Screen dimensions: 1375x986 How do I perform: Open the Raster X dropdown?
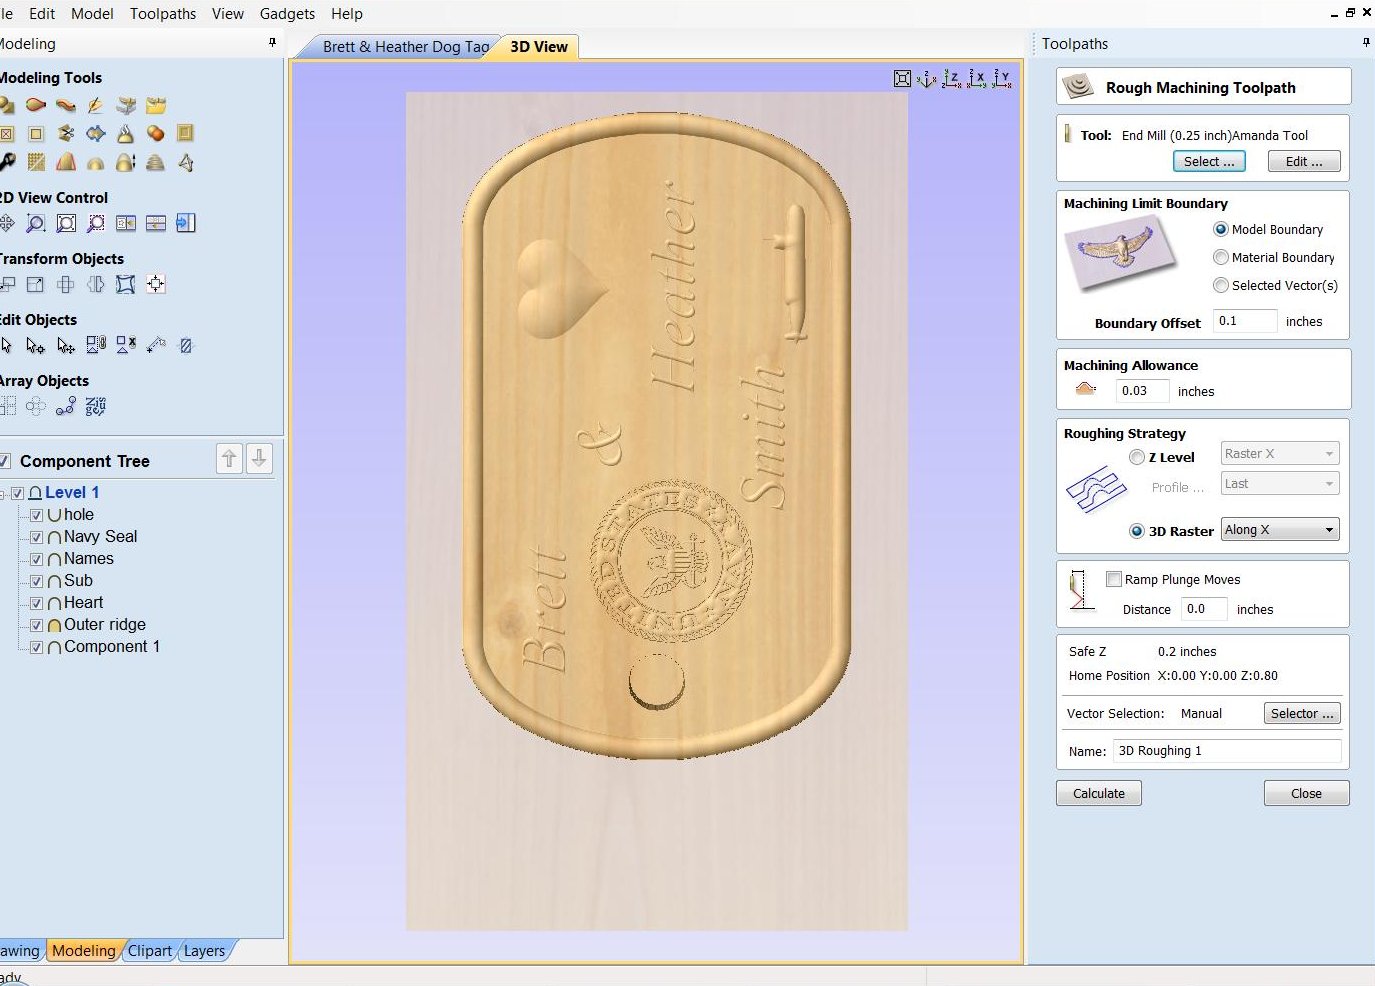point(1280,453)
